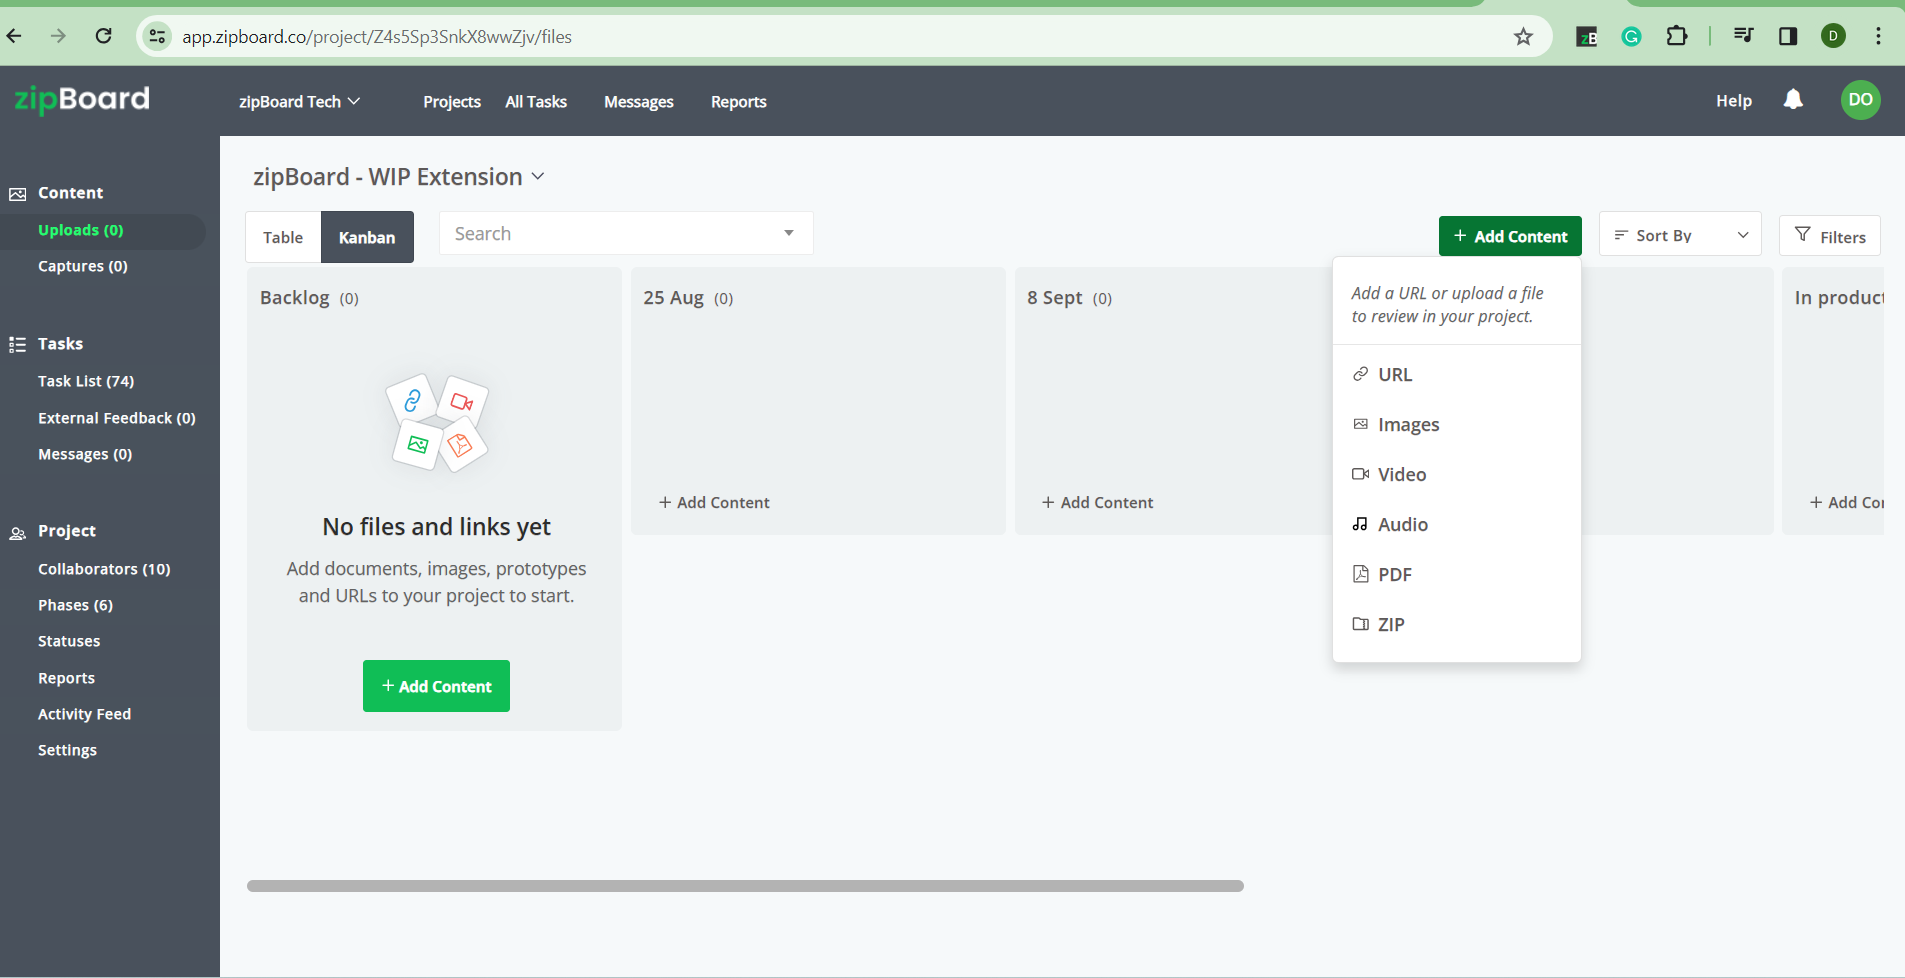Select the Images upload option

click(1409, 424)
